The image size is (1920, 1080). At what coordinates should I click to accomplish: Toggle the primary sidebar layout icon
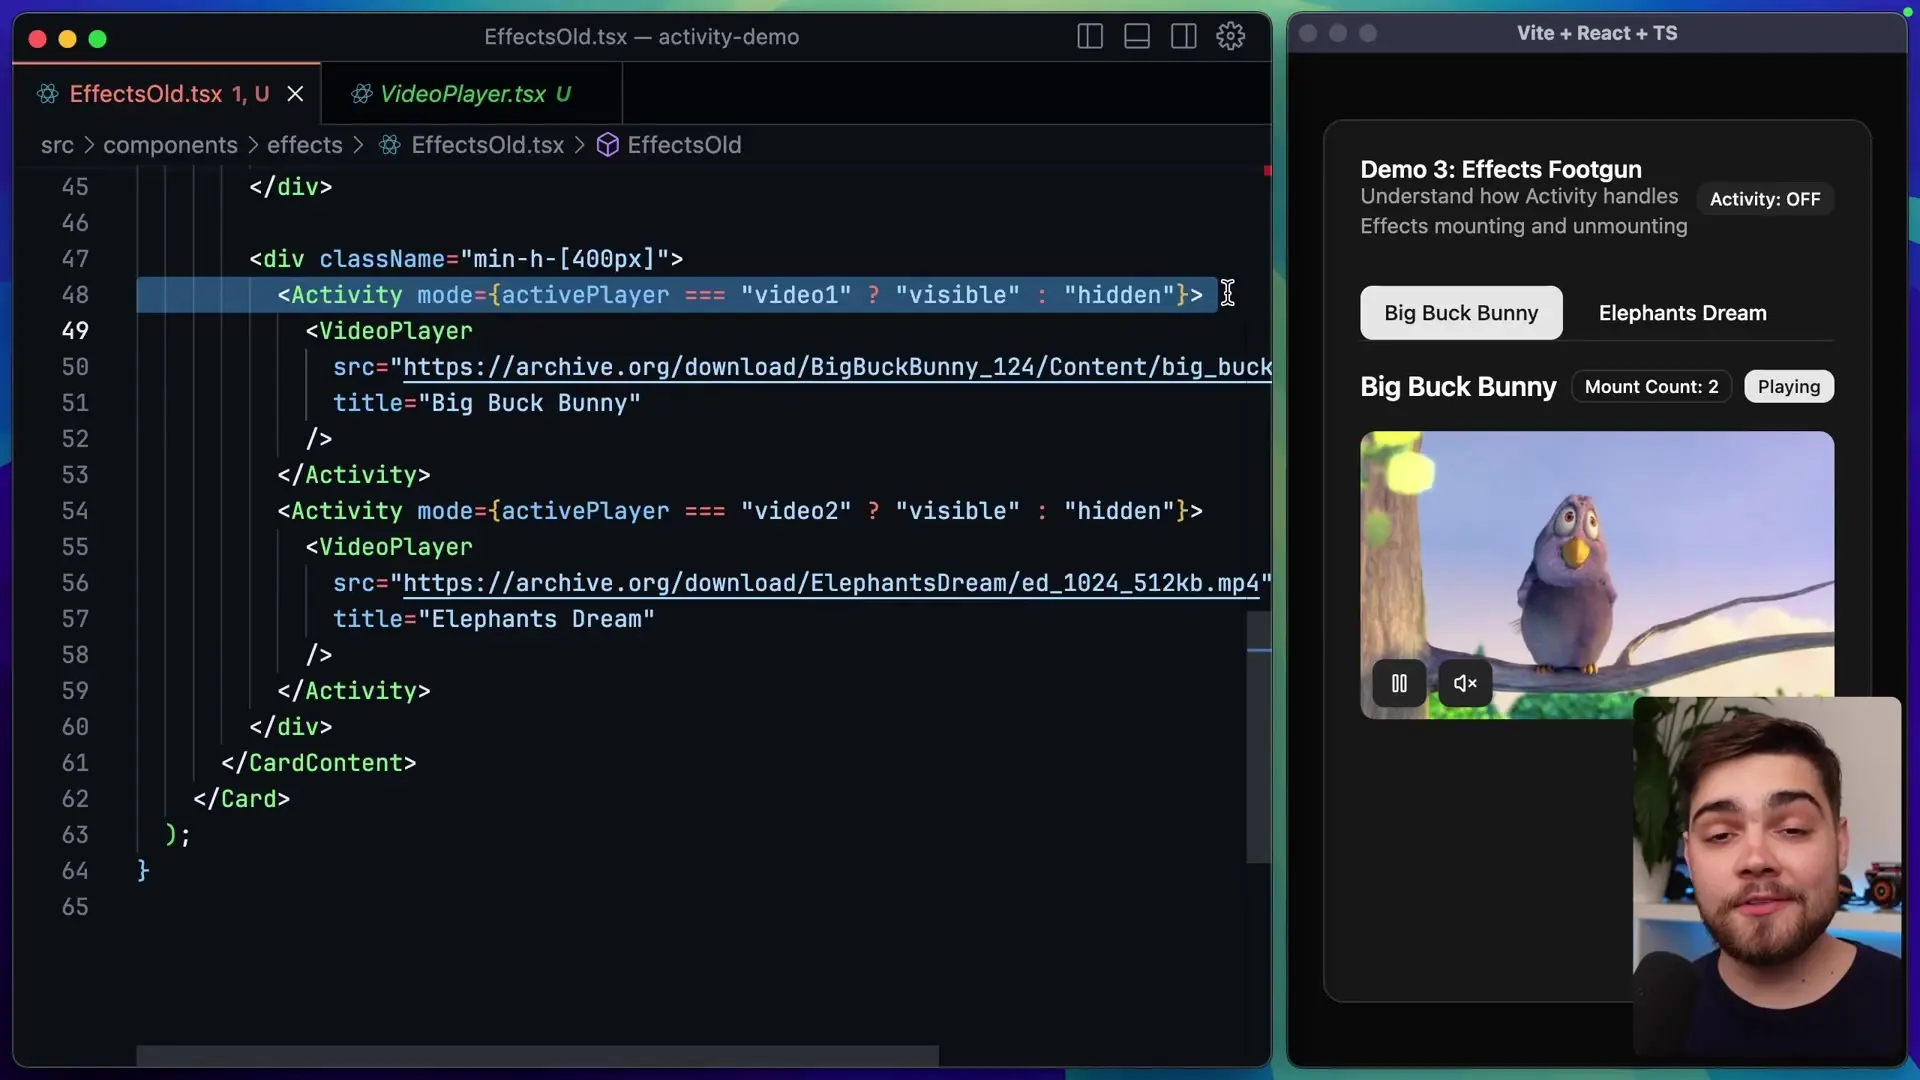(x=1090, y=37)
